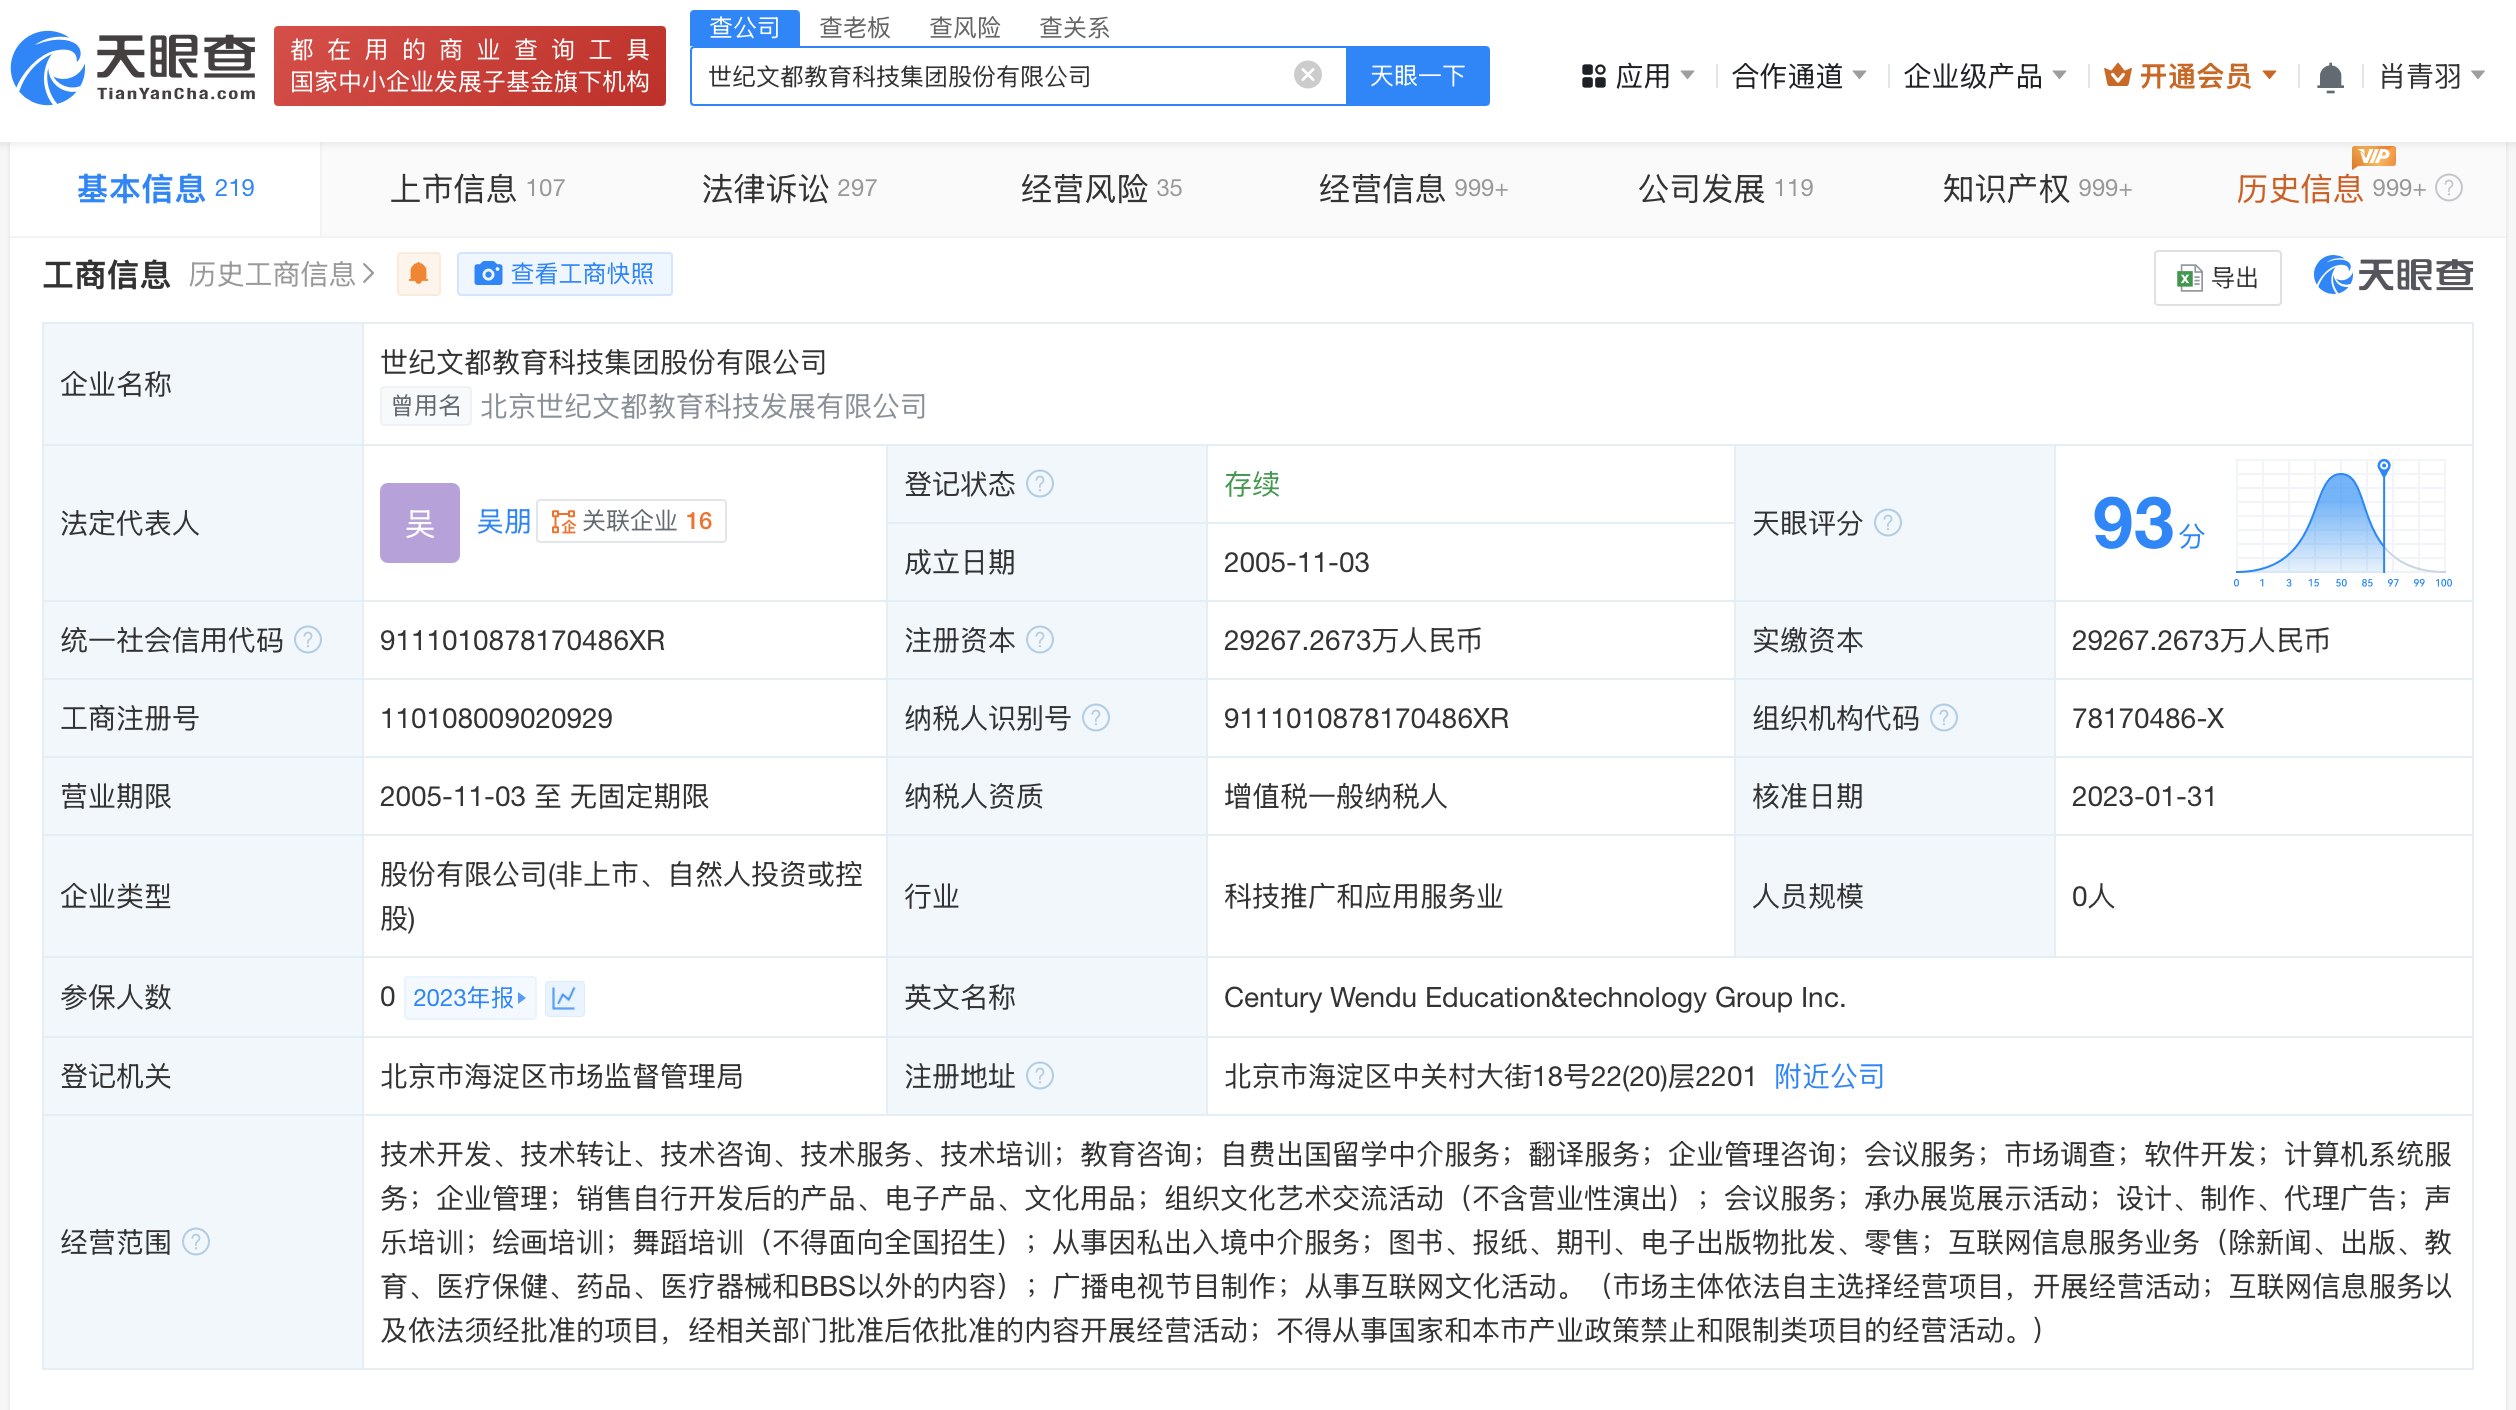Screen dimensions: 2516x1410
Task: Click the notification bell in header
Action: (2330, 77)
